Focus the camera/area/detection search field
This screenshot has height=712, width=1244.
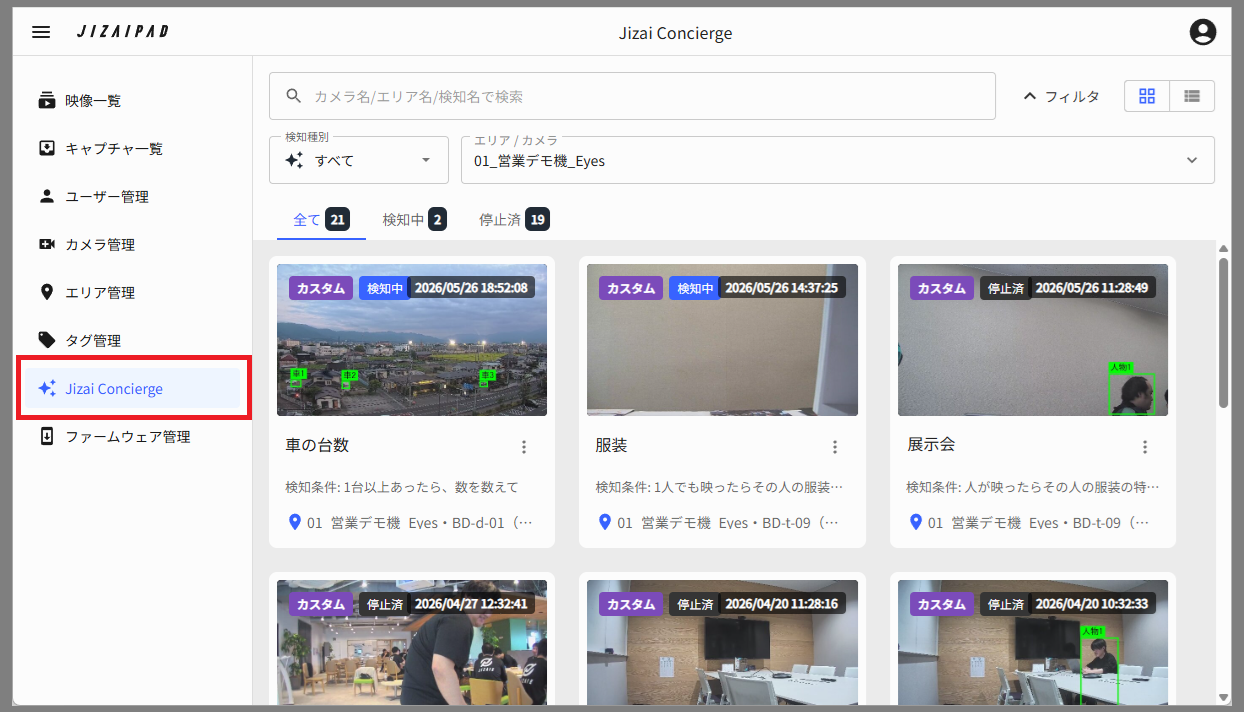[x=632, y=96]
